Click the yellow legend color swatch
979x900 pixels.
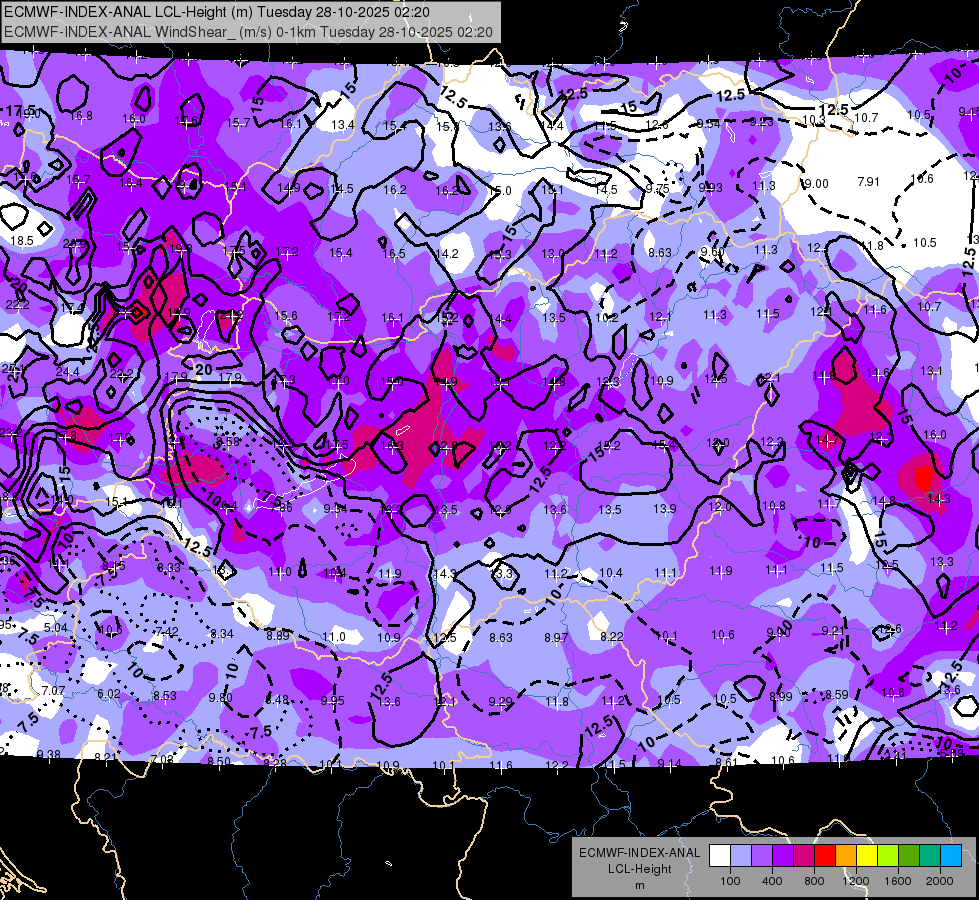click(867, 856)
